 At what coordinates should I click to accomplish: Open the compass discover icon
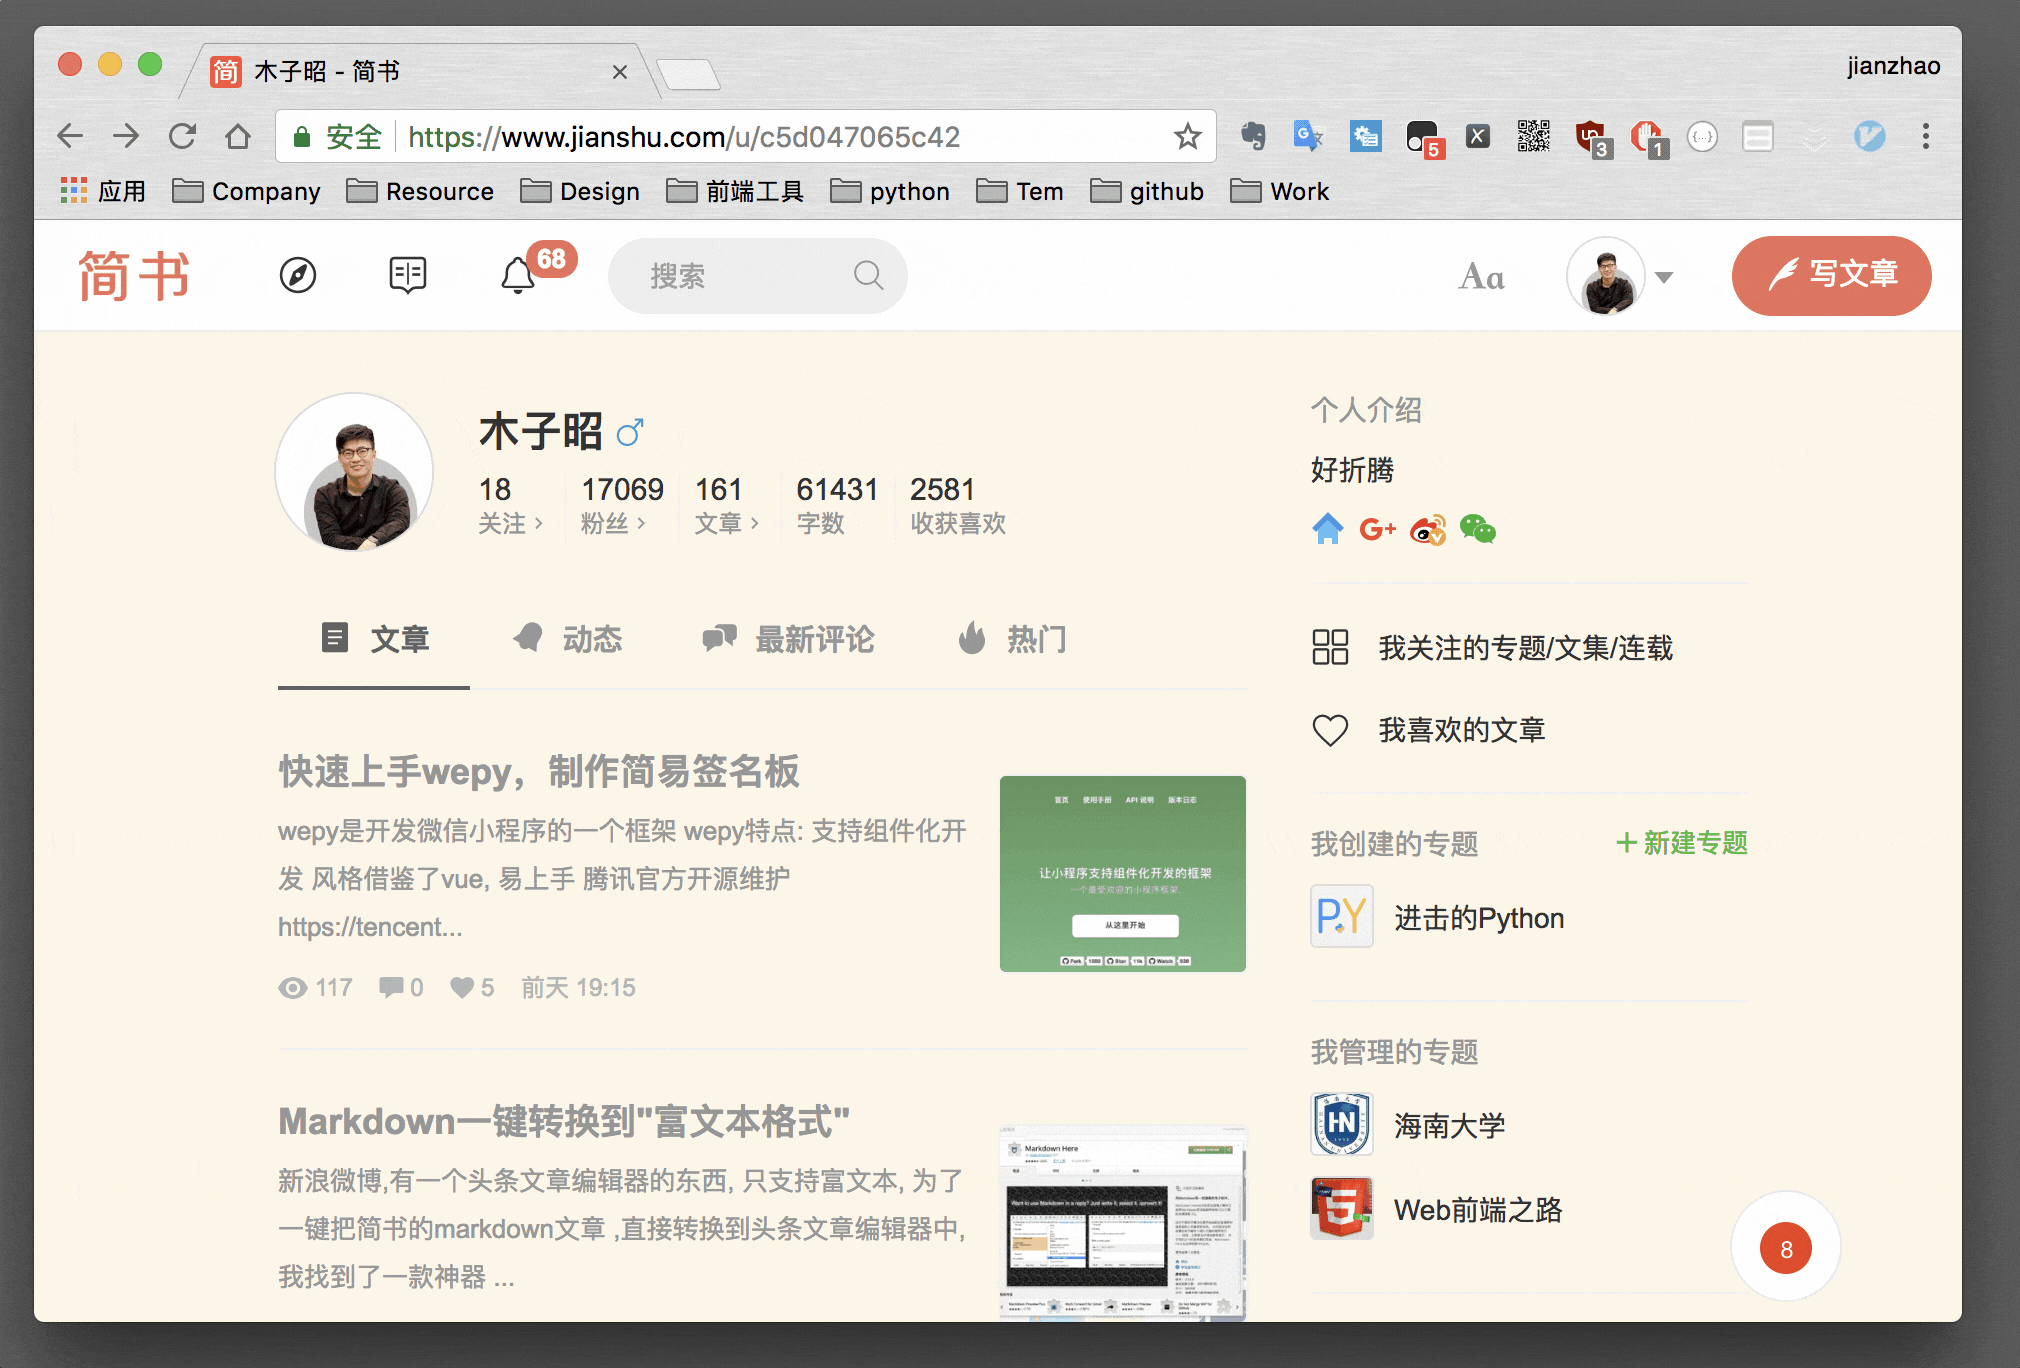coord(298,275)
